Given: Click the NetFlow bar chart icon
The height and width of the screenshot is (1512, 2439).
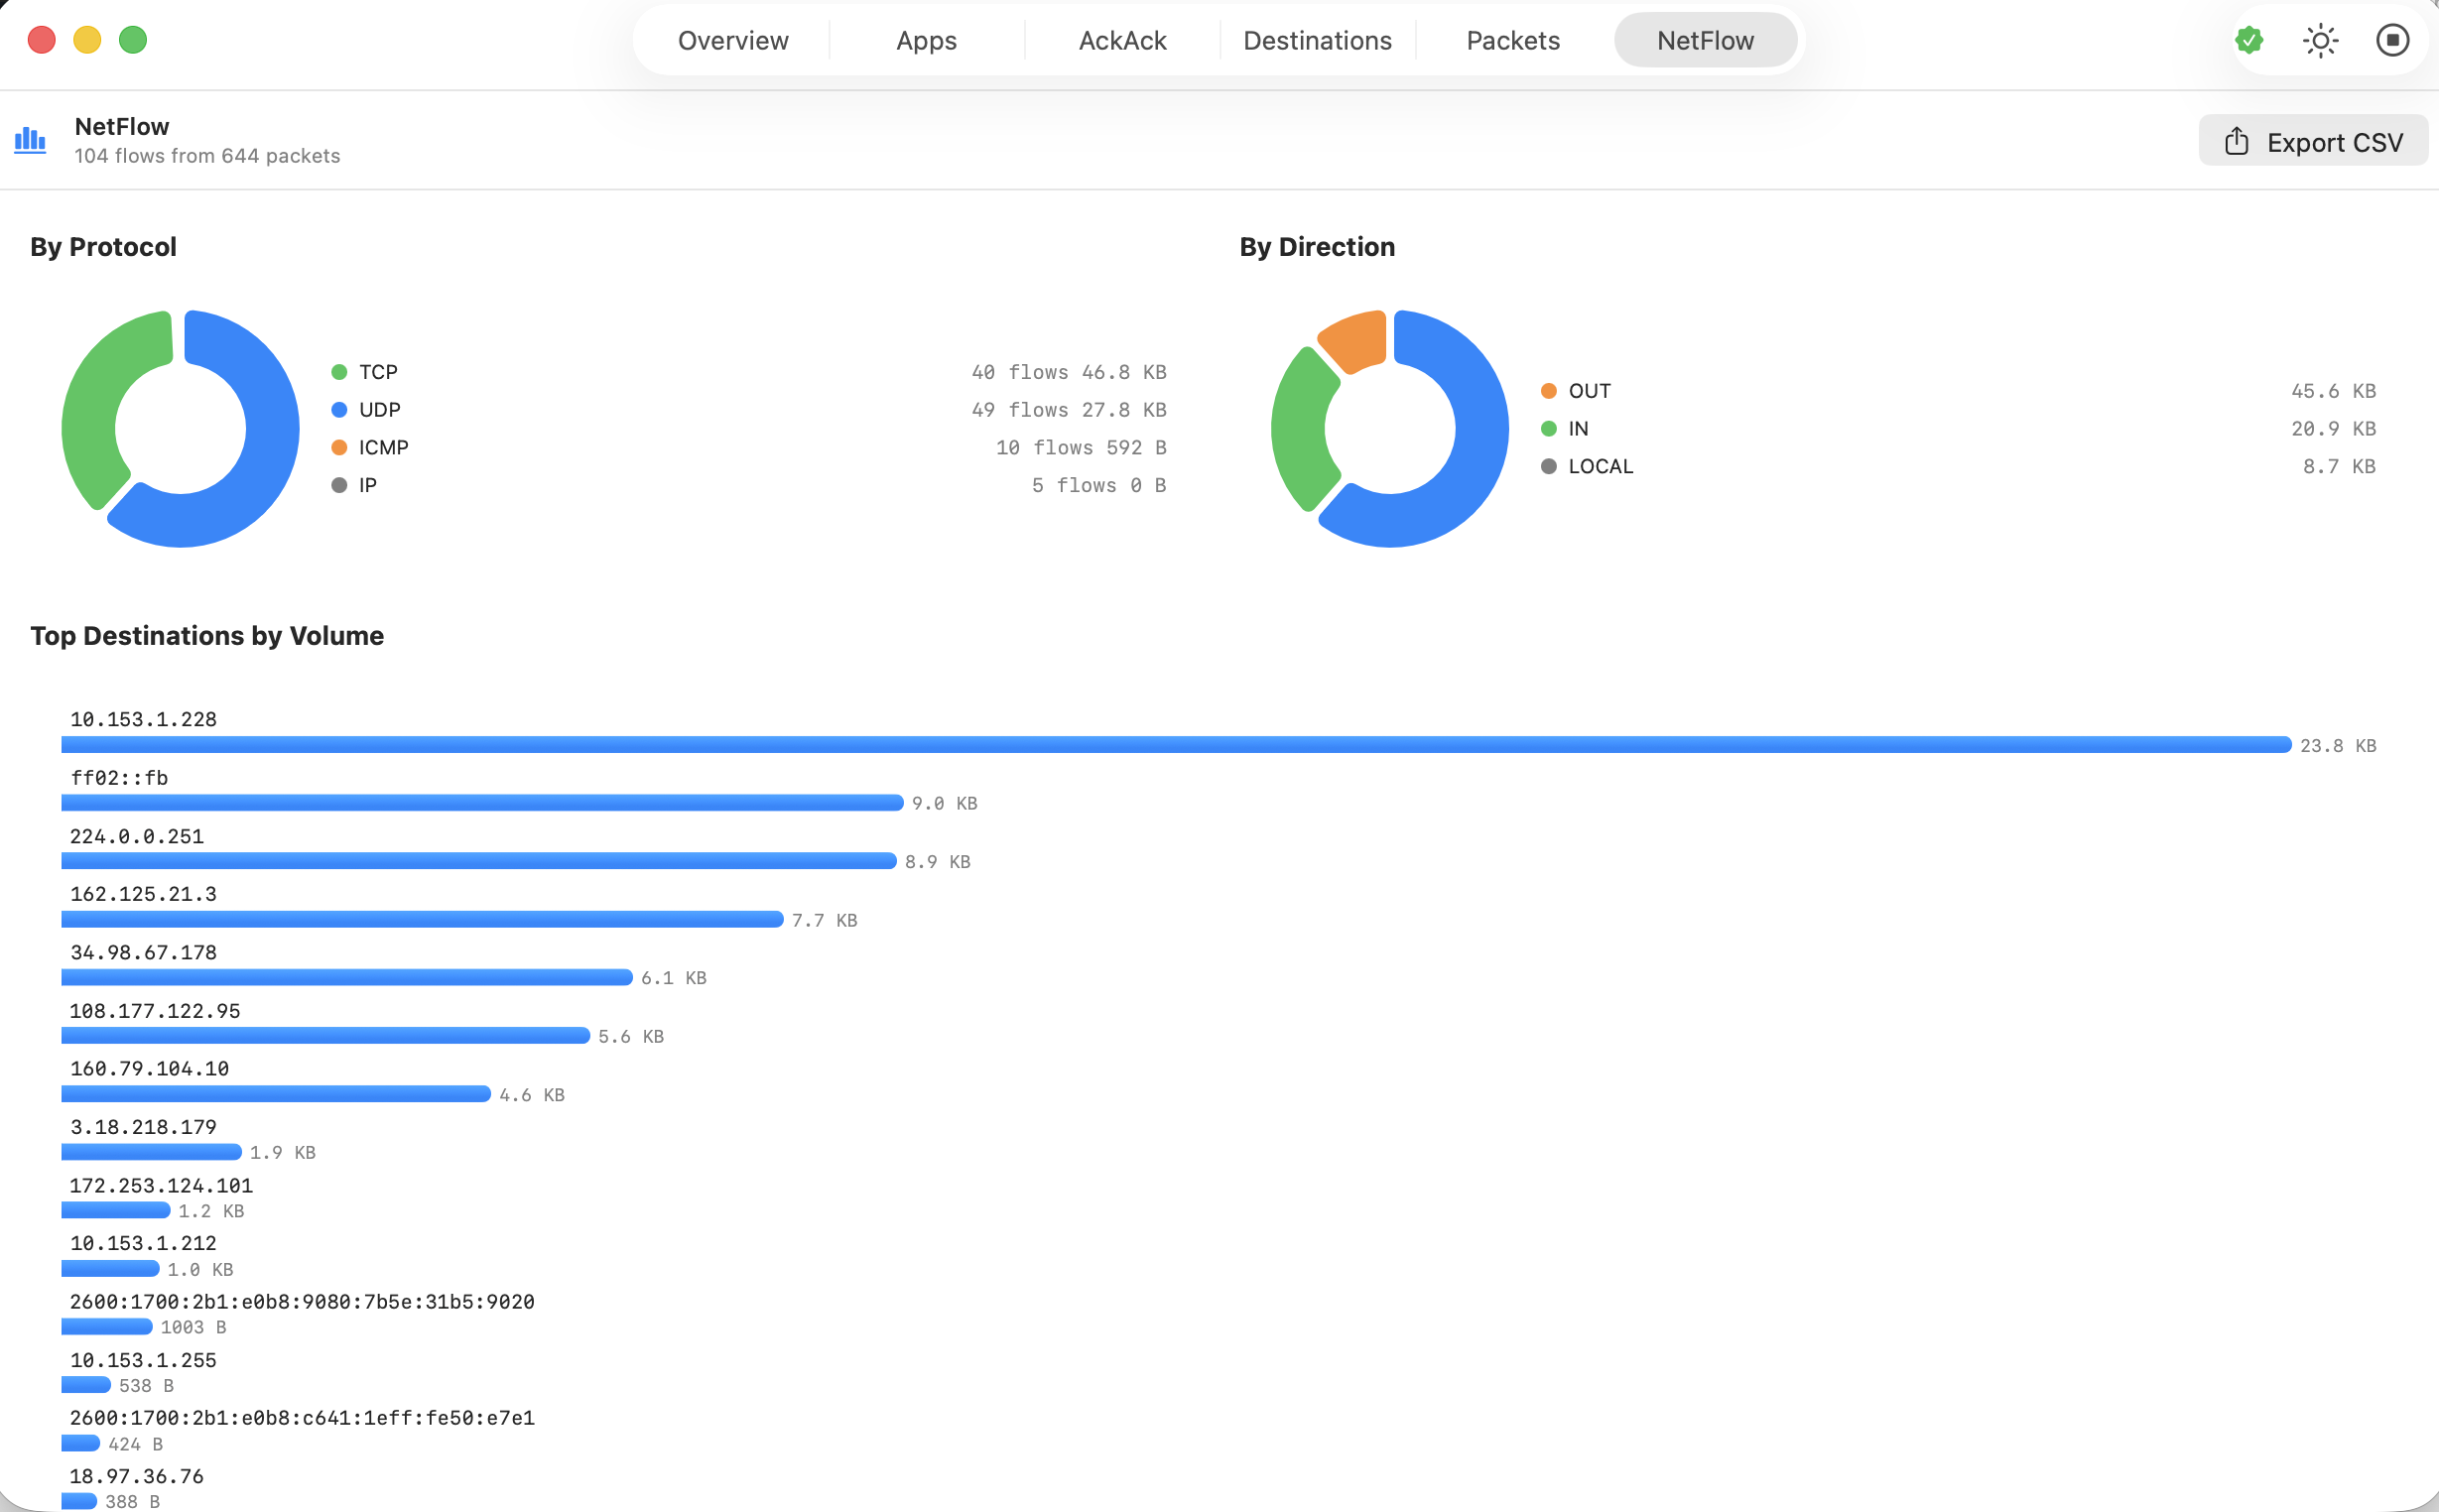Looking at the screenshot, I should (x=30, y=140).
